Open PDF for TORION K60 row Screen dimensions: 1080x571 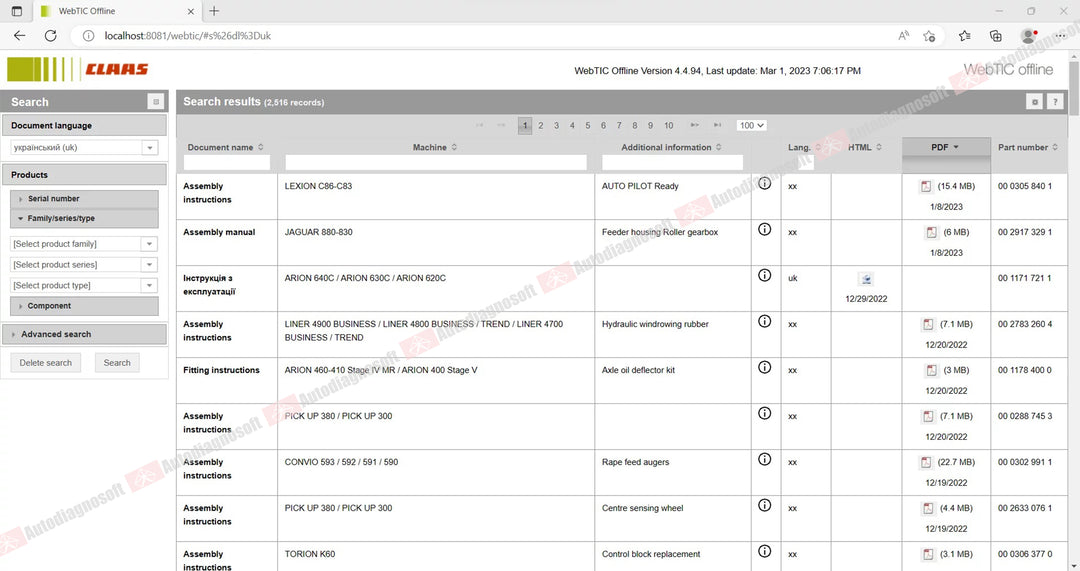point(928,554)
